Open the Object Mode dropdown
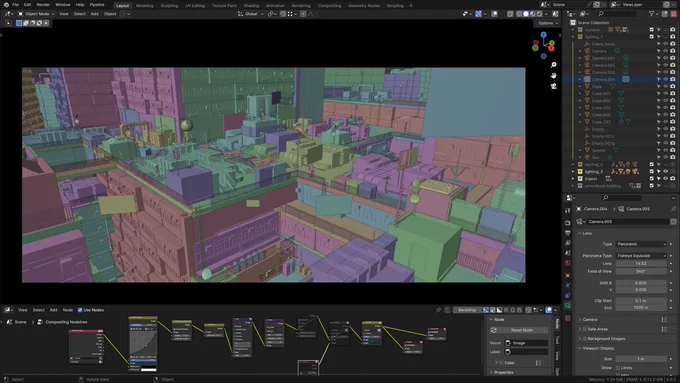 click(x=36, y=14)
